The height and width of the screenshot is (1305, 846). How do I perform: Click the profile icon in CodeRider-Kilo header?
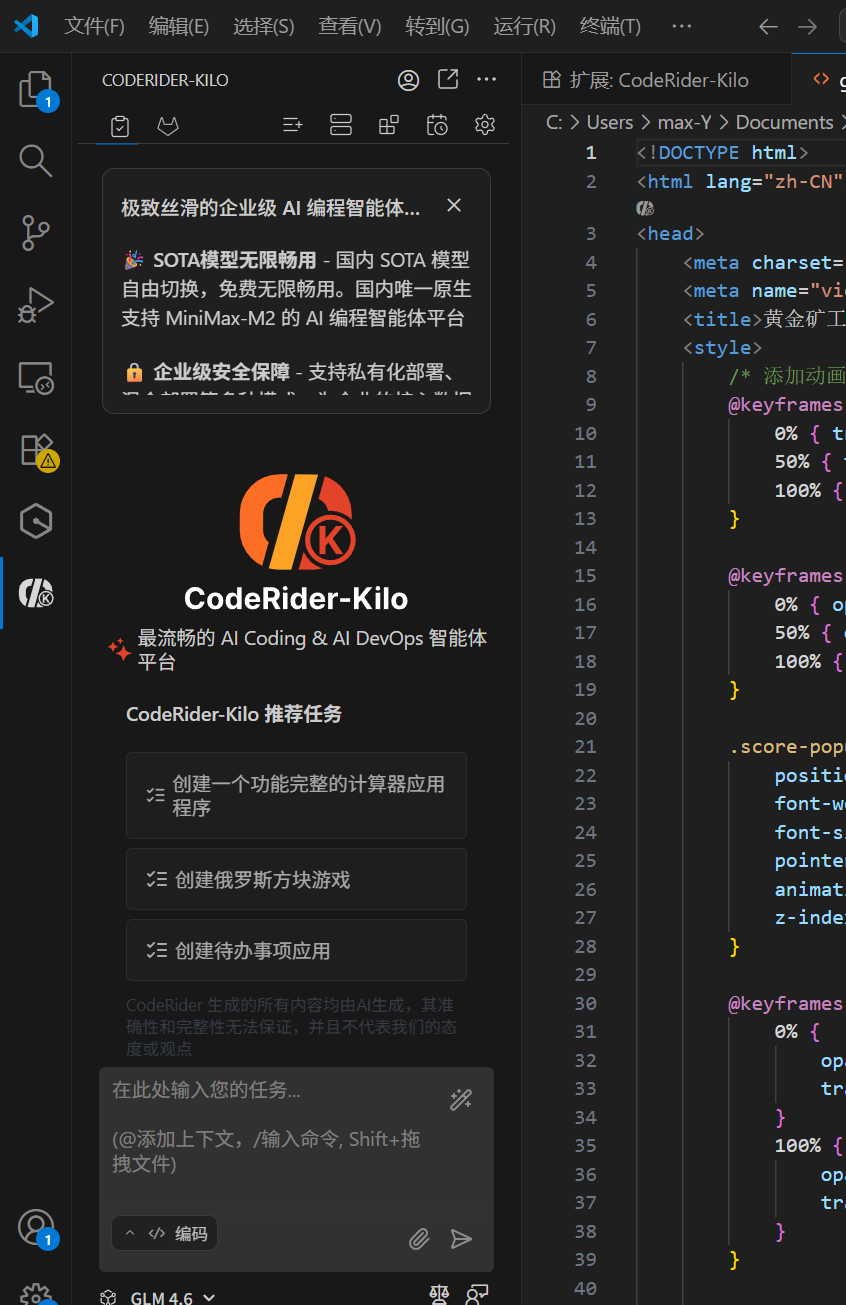pos(408,80)
